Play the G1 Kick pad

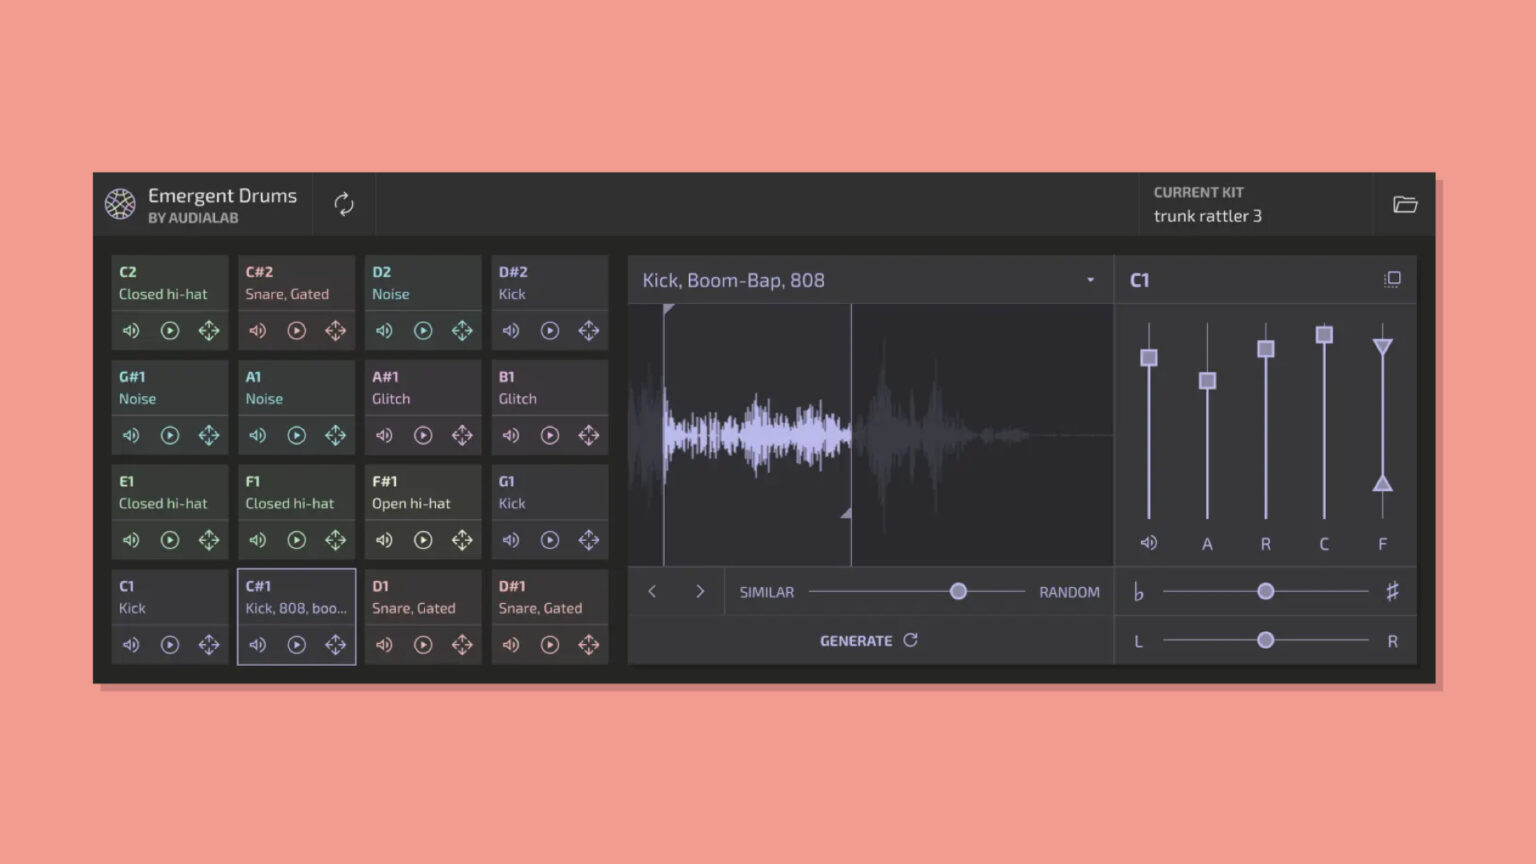[550, 540]
